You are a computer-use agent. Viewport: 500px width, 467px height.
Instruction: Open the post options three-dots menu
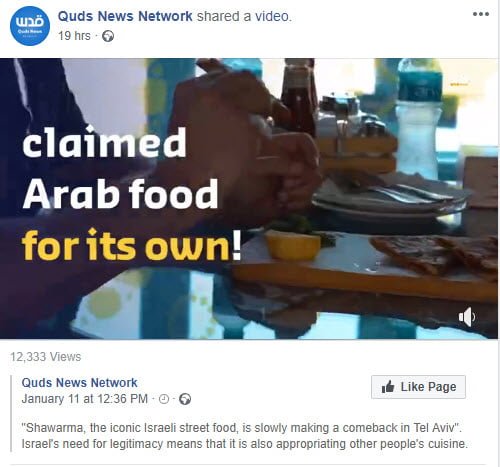(x=481, y=14)
